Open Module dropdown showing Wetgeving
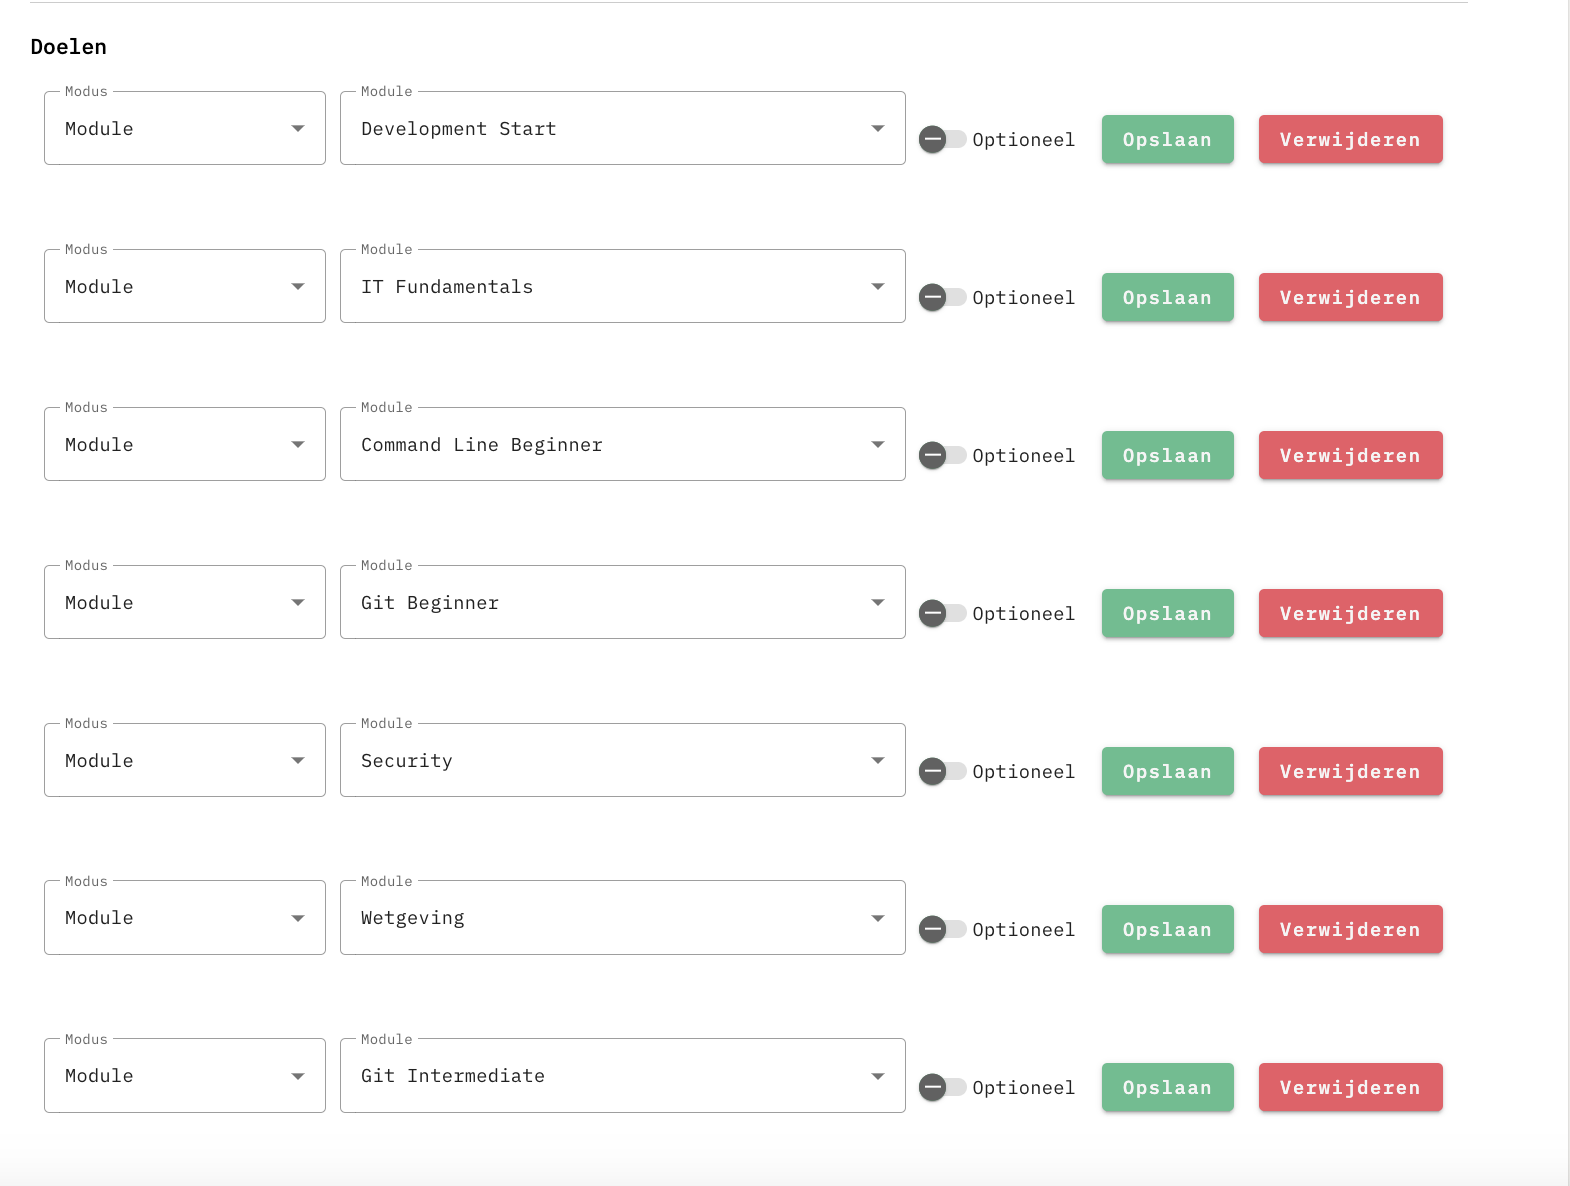This screenshot has width=1570, height=1186. coord(623,917)
